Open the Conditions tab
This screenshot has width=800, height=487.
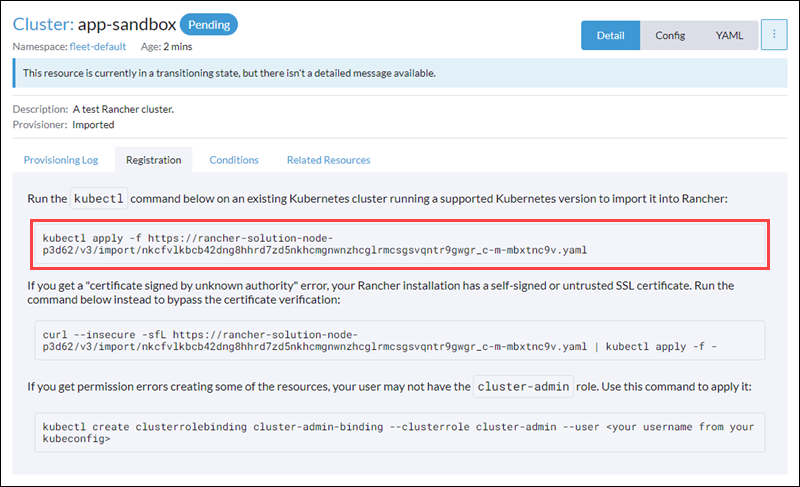(234, 160)
